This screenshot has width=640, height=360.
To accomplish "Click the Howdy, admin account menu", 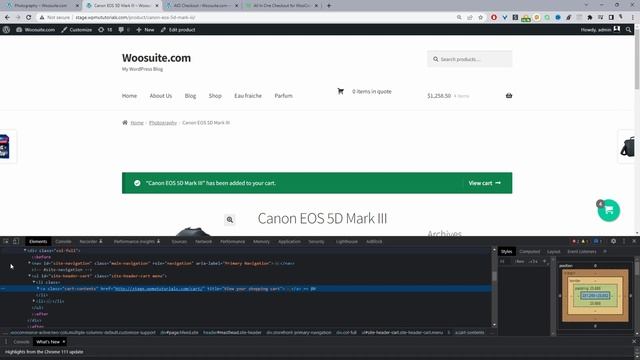I will point(600,29).
